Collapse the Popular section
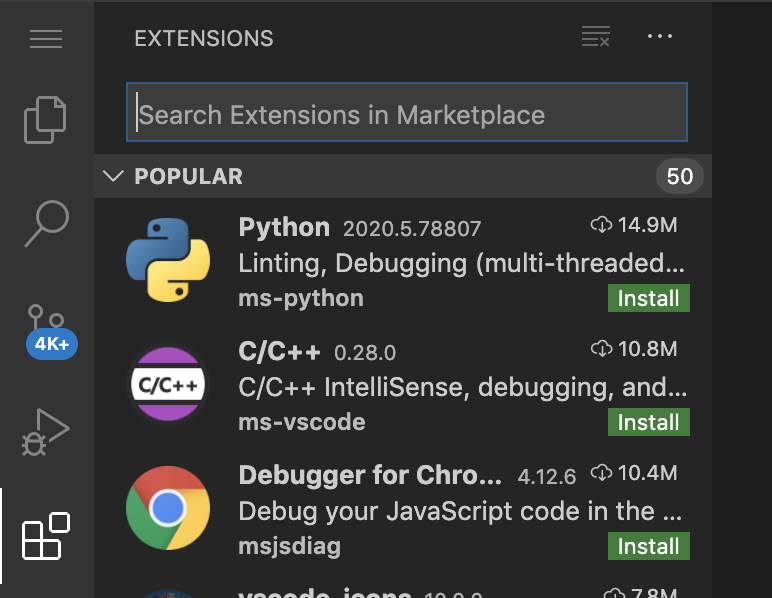The width and height of the screenshot is (772, 598). pyautogui.click(x=112, y=177)
